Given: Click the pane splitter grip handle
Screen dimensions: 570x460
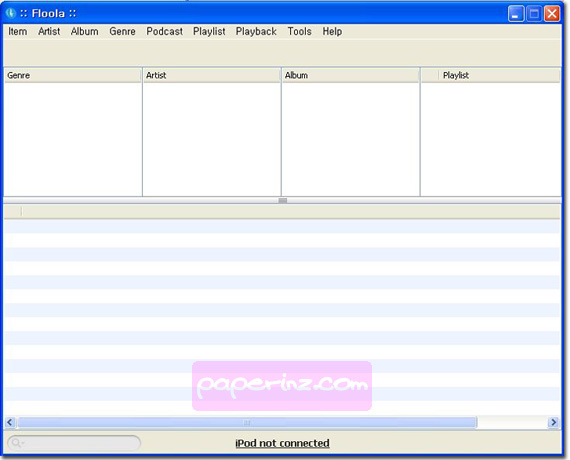Looking at the screenshot, I should [282, 200].
